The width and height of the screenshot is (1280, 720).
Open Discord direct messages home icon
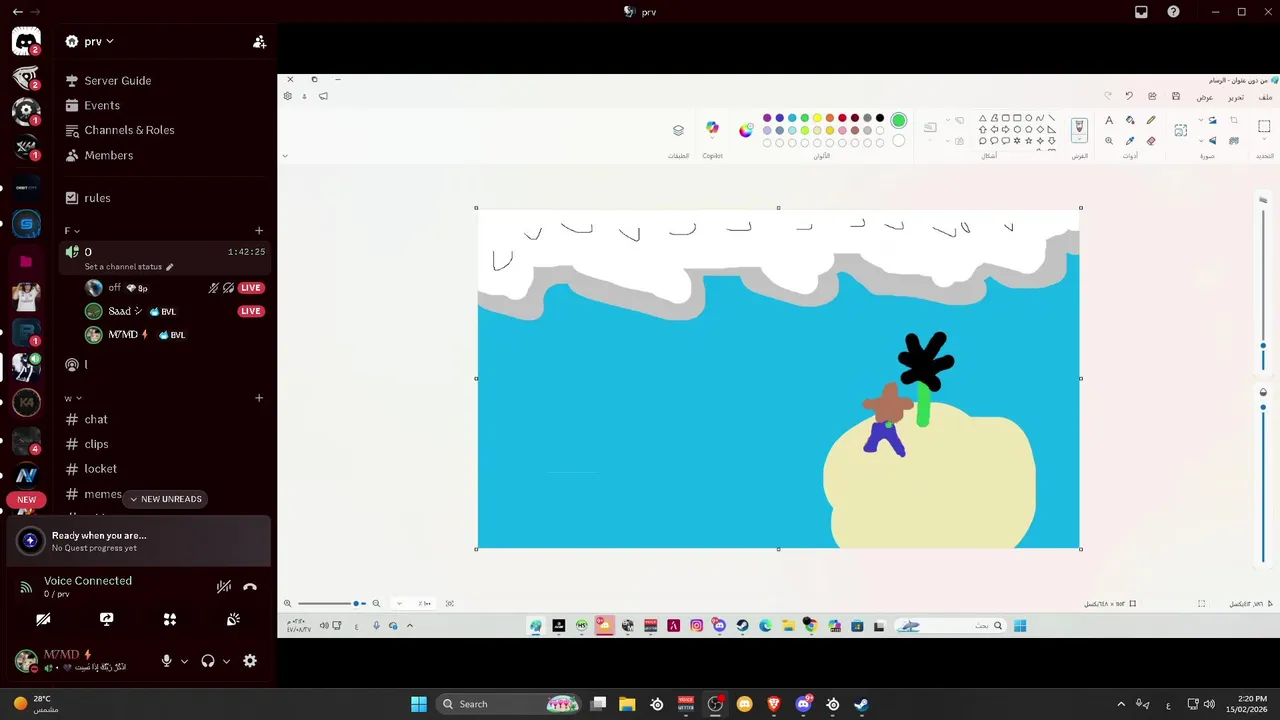point(26,42)
